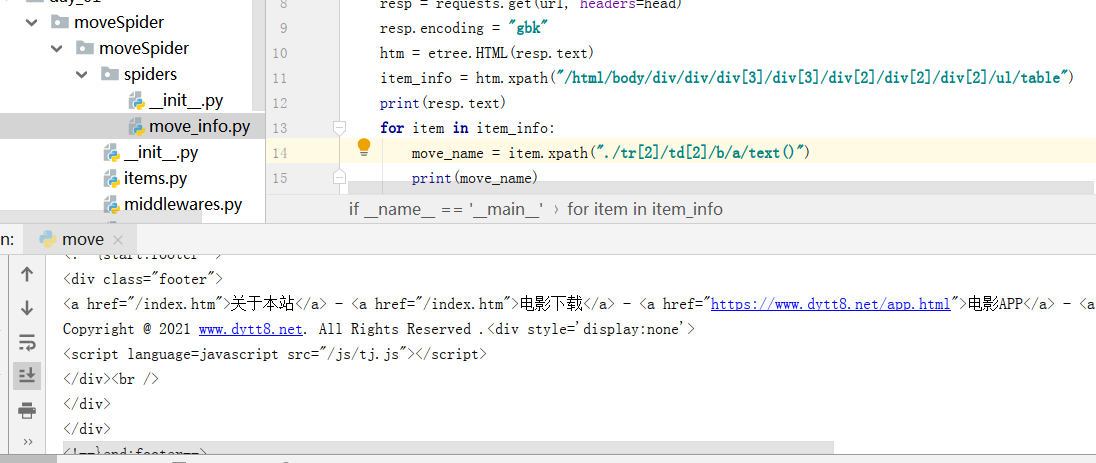Toggle scroll to end of console
Viewport: 1096px width, 463px height.
(27, 375)
